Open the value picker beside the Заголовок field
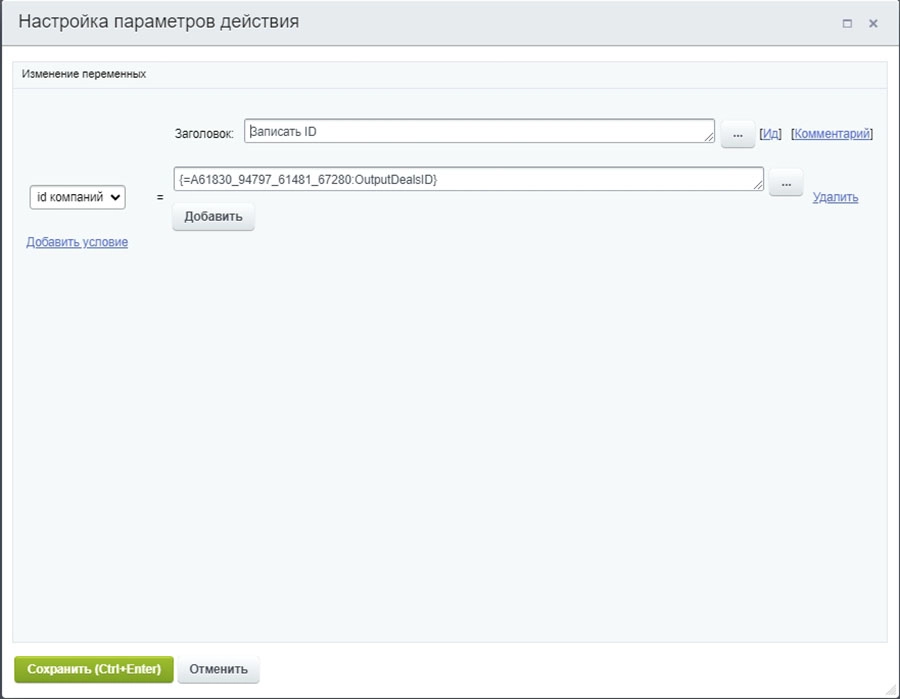The height and width of the screenshot is (699, 900). click(737, 133)
